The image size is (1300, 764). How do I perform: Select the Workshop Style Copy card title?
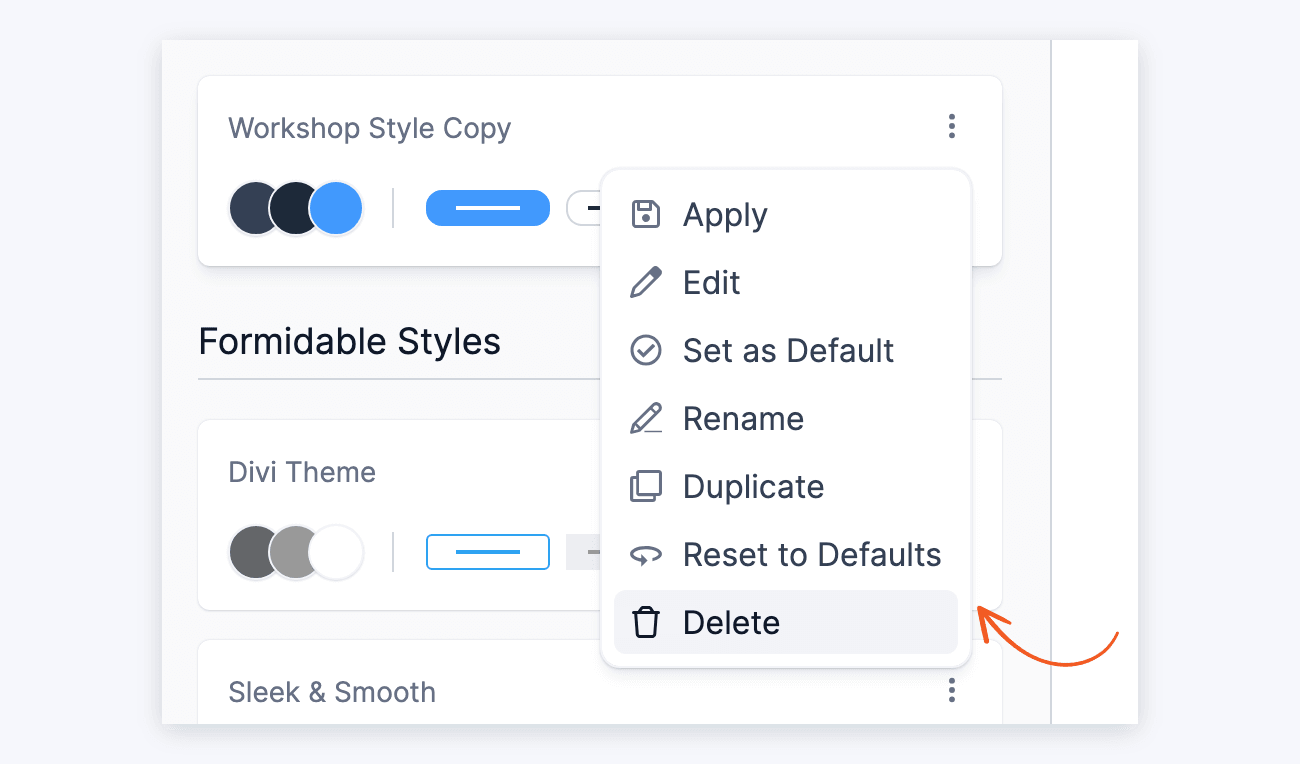pyautogui.click(x=370, y=129)
